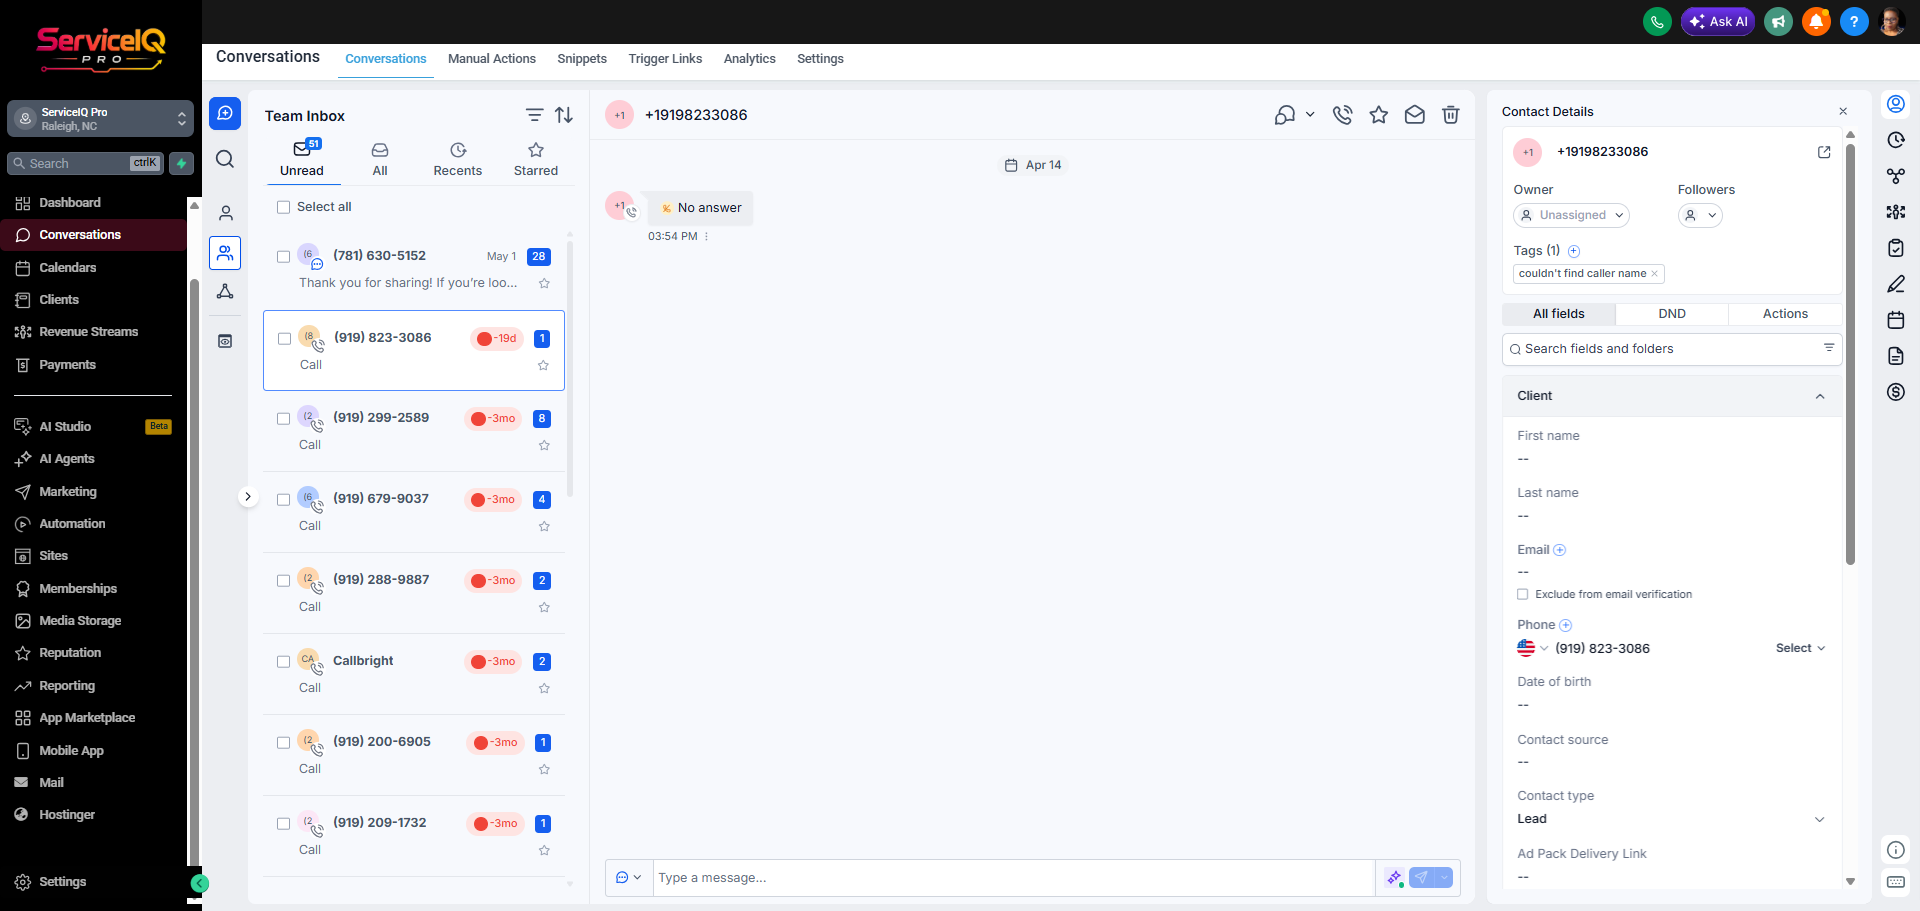The image size is (1920, 911).
Task: Mark conversation read with envelope icon
Action: click(x=1414, y=115)
